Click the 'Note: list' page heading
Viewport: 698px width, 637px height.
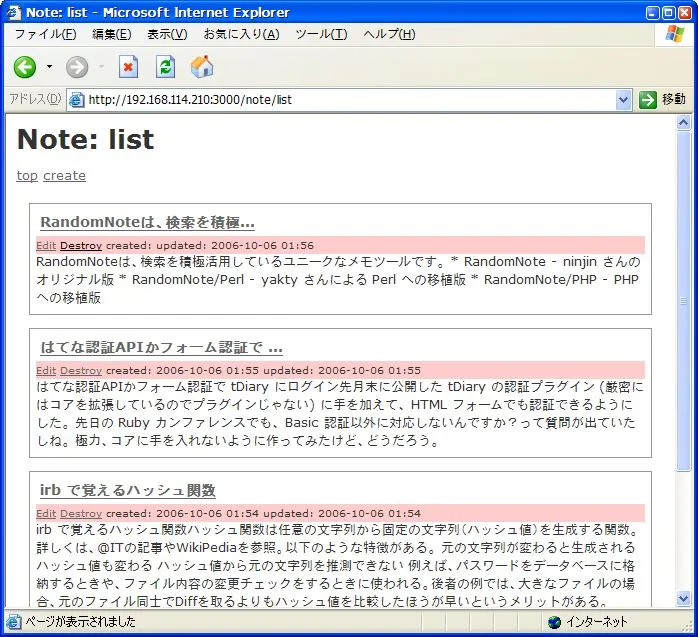[x=85, y=139]
